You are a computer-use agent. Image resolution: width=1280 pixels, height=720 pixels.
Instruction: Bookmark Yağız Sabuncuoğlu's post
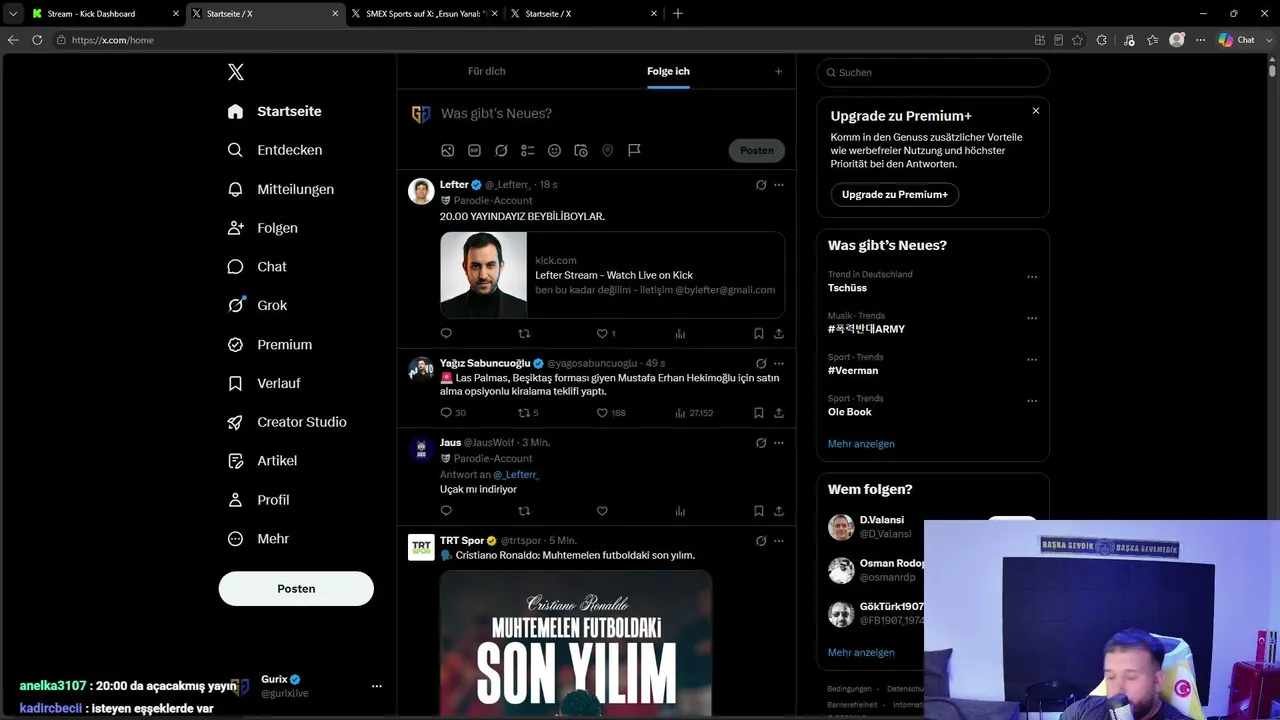coord(758,413)
